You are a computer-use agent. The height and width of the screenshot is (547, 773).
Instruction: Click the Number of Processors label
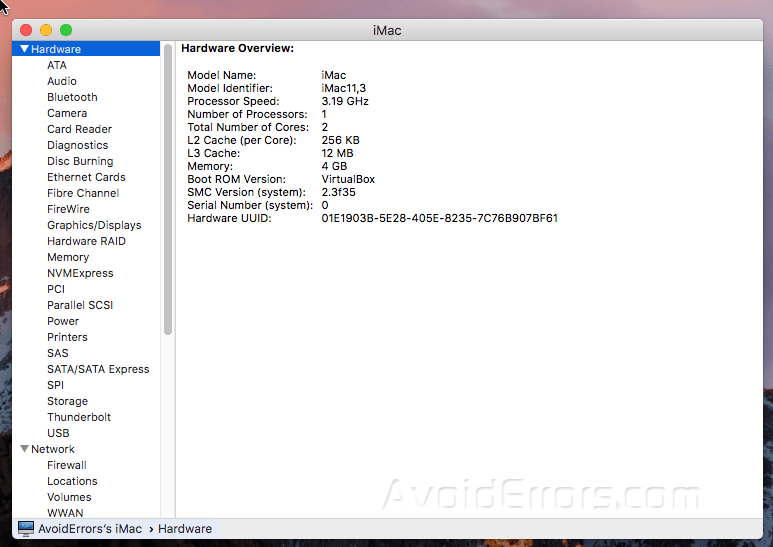pos(247,114)
